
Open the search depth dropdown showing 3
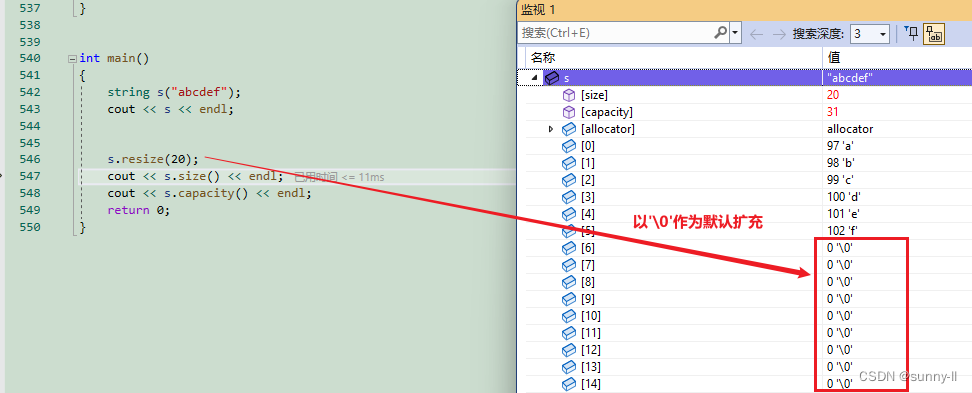click(x=870, y=33)
